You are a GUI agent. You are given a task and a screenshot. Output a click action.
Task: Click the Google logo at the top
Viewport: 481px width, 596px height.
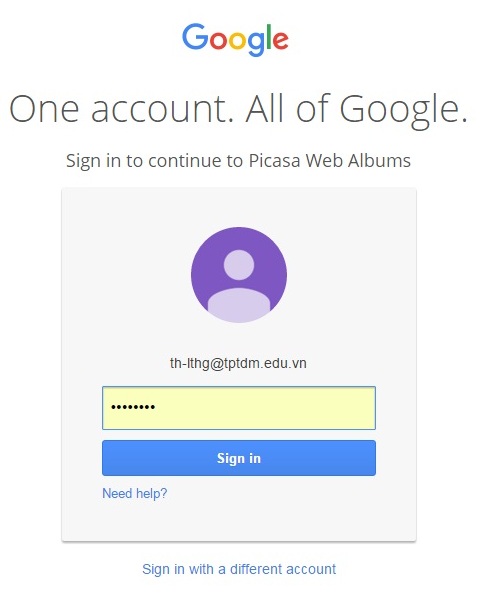(x=235, y=40)
